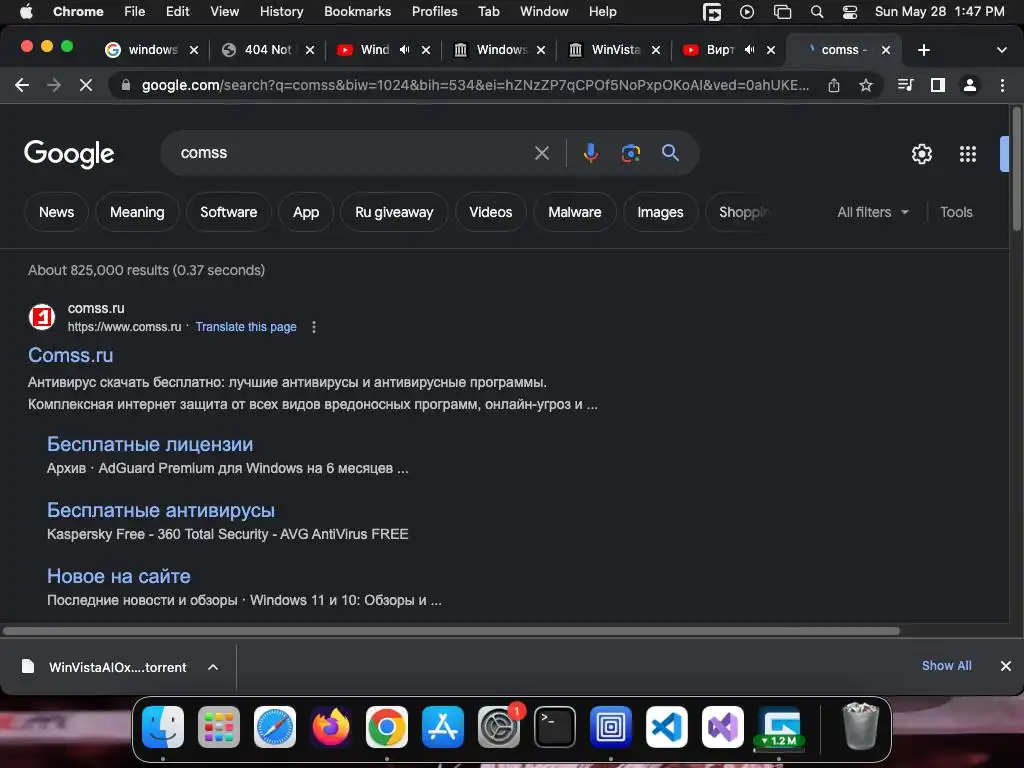The image size is (1024, 768).
Task: Open Google quick settings gear
Action: point(921,154)
